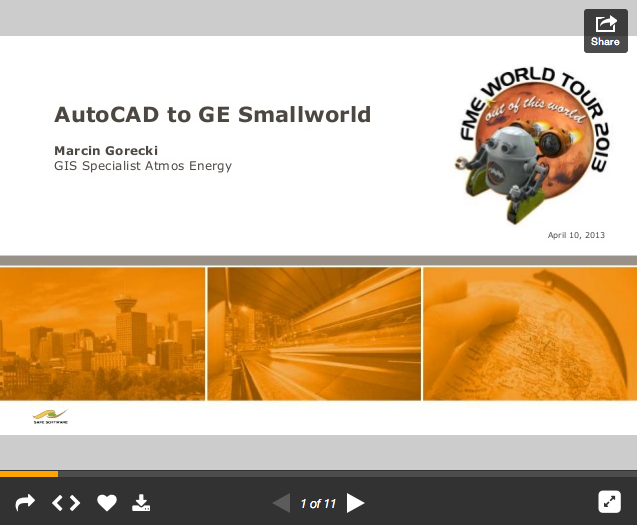The image size is (637, 525).
Task: Download the slides with the download icon
Action: 141,503
